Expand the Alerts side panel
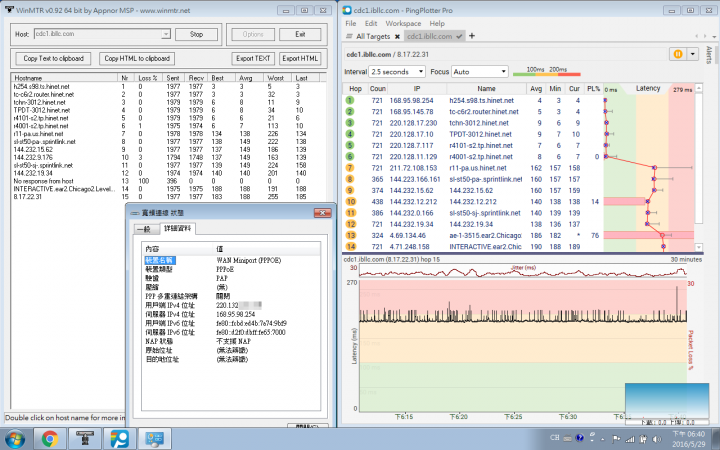This screenshot has width=720, height=450. pos(709,55)
